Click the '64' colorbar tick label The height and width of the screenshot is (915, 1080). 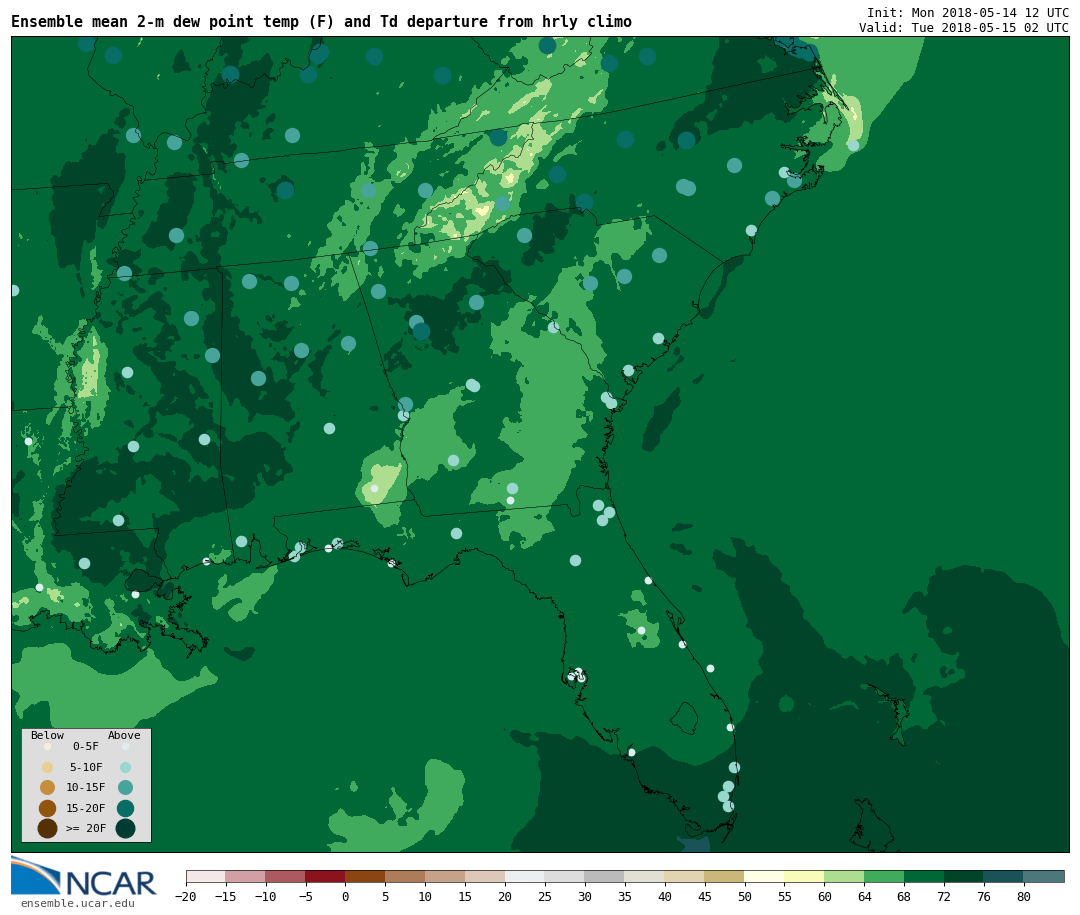pos(864,896)
